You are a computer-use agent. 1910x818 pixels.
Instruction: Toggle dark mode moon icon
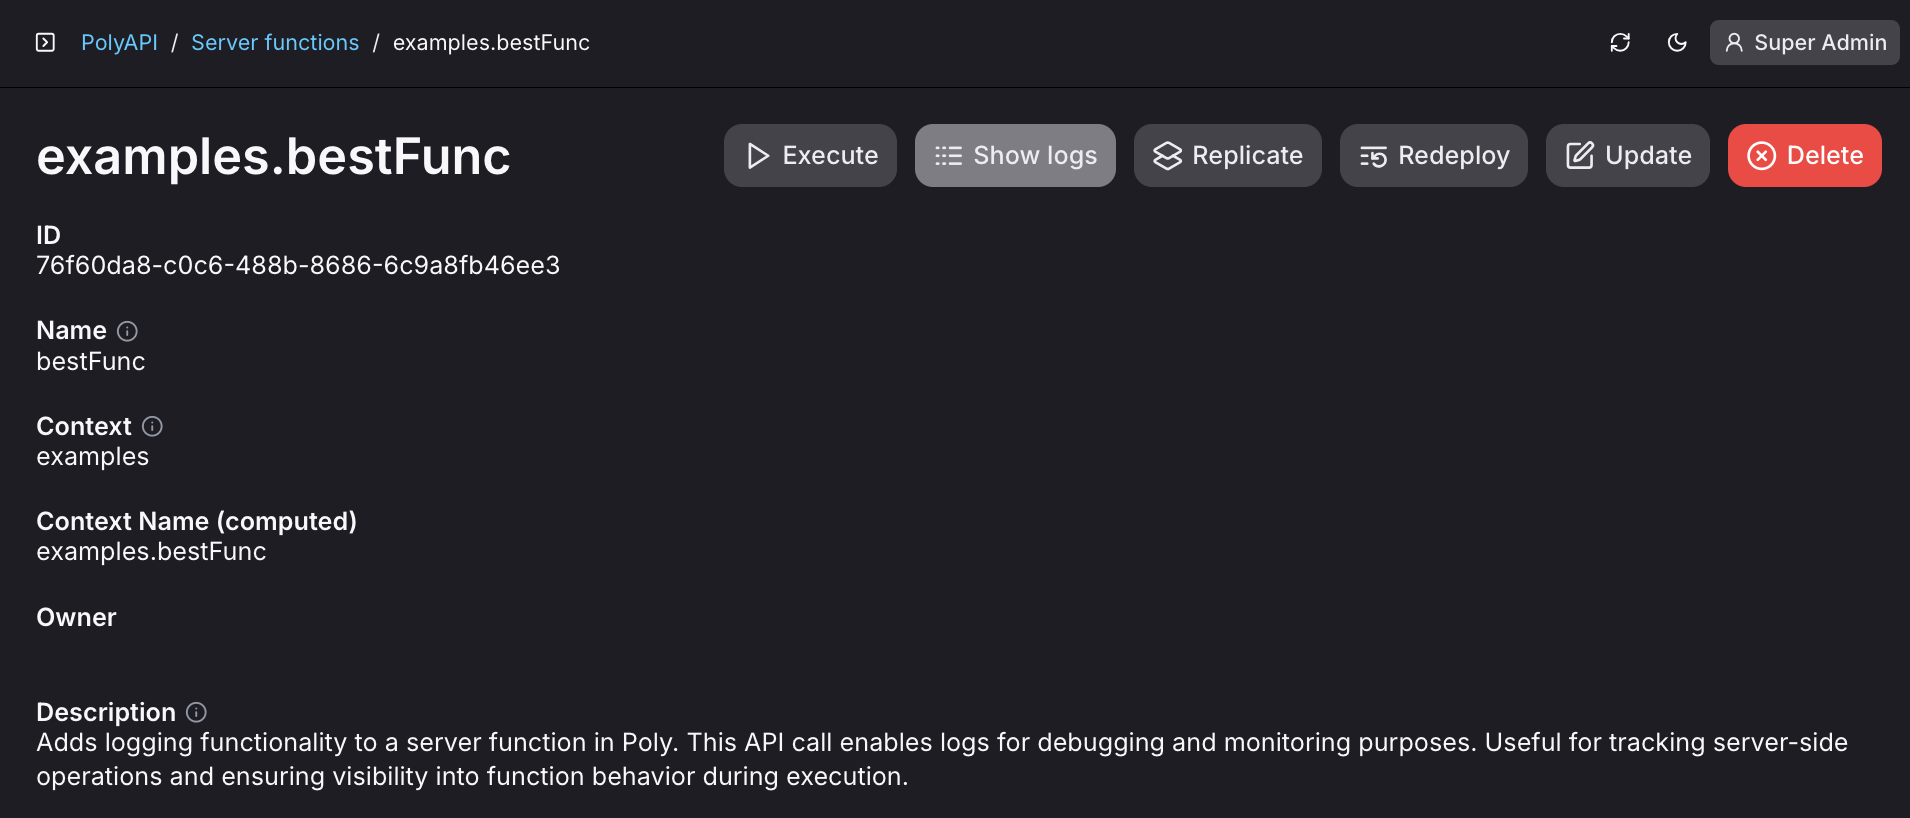pos(1677,42)
